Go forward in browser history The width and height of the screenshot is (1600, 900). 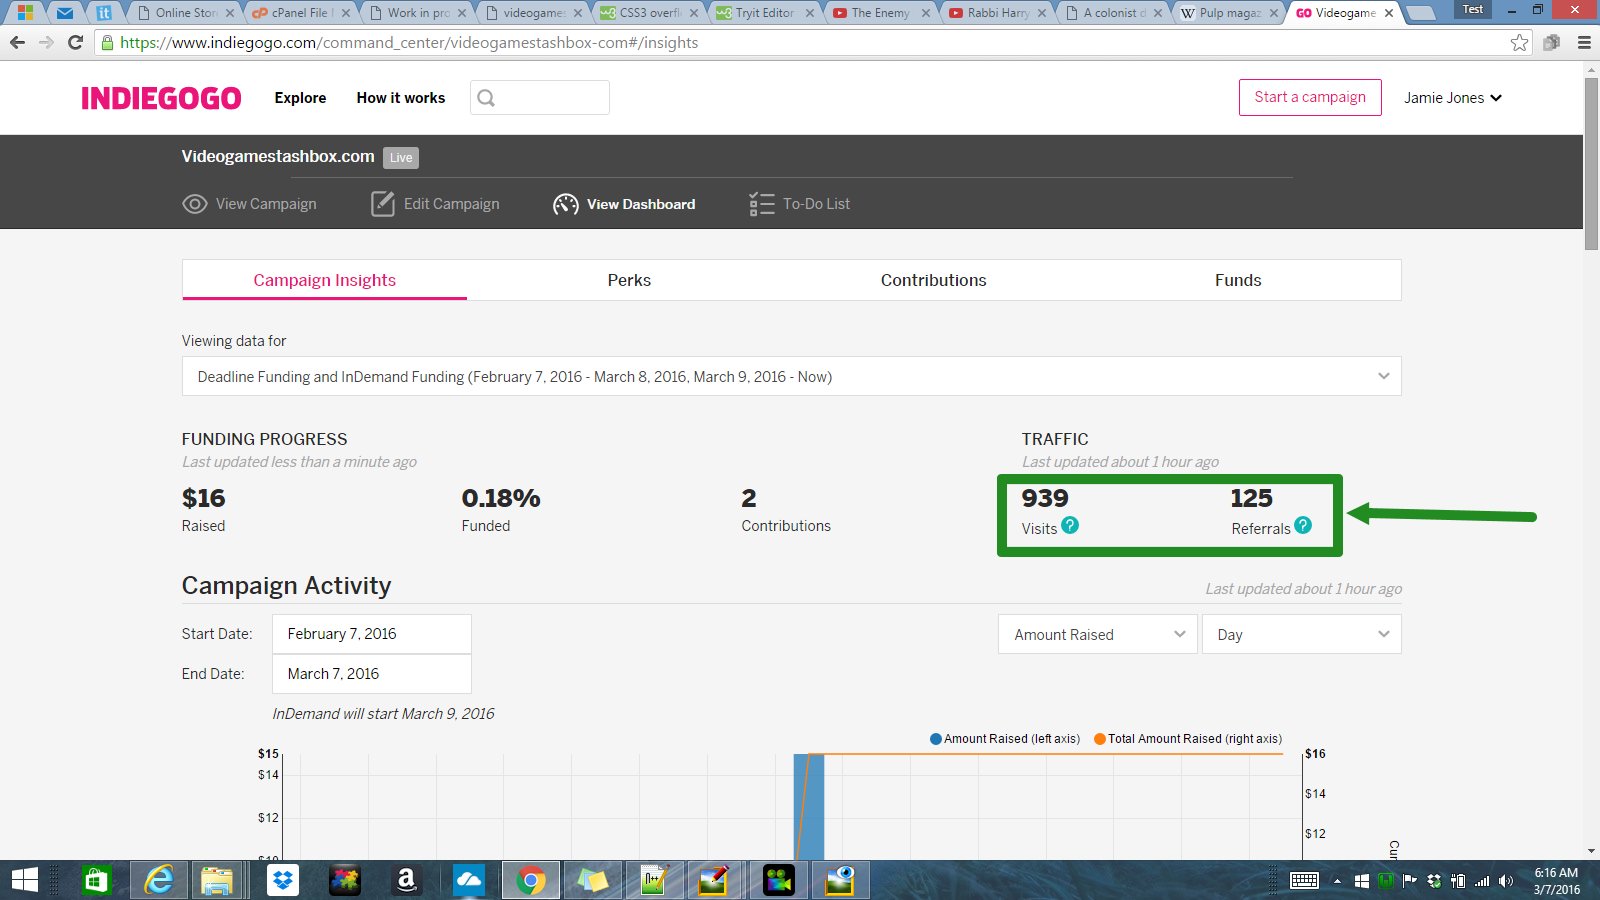(46, 42)
